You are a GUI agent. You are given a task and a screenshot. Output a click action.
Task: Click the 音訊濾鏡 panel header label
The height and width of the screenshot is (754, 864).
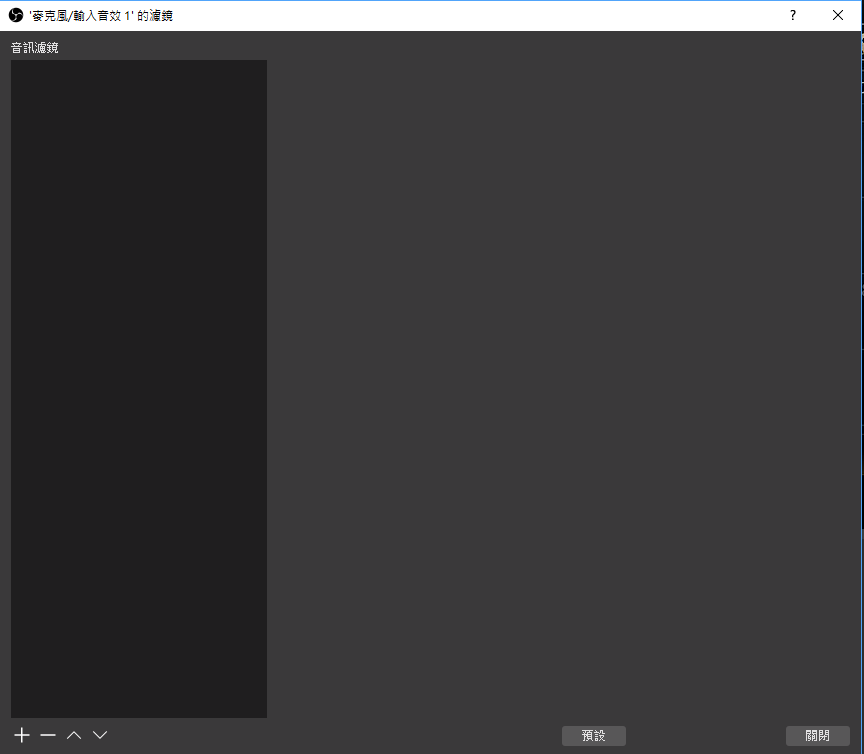[x=34, y=47]
